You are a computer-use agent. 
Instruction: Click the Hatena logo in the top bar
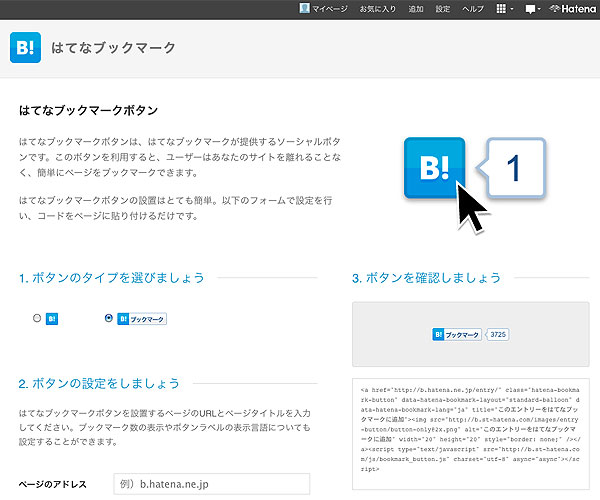(572, 8)
